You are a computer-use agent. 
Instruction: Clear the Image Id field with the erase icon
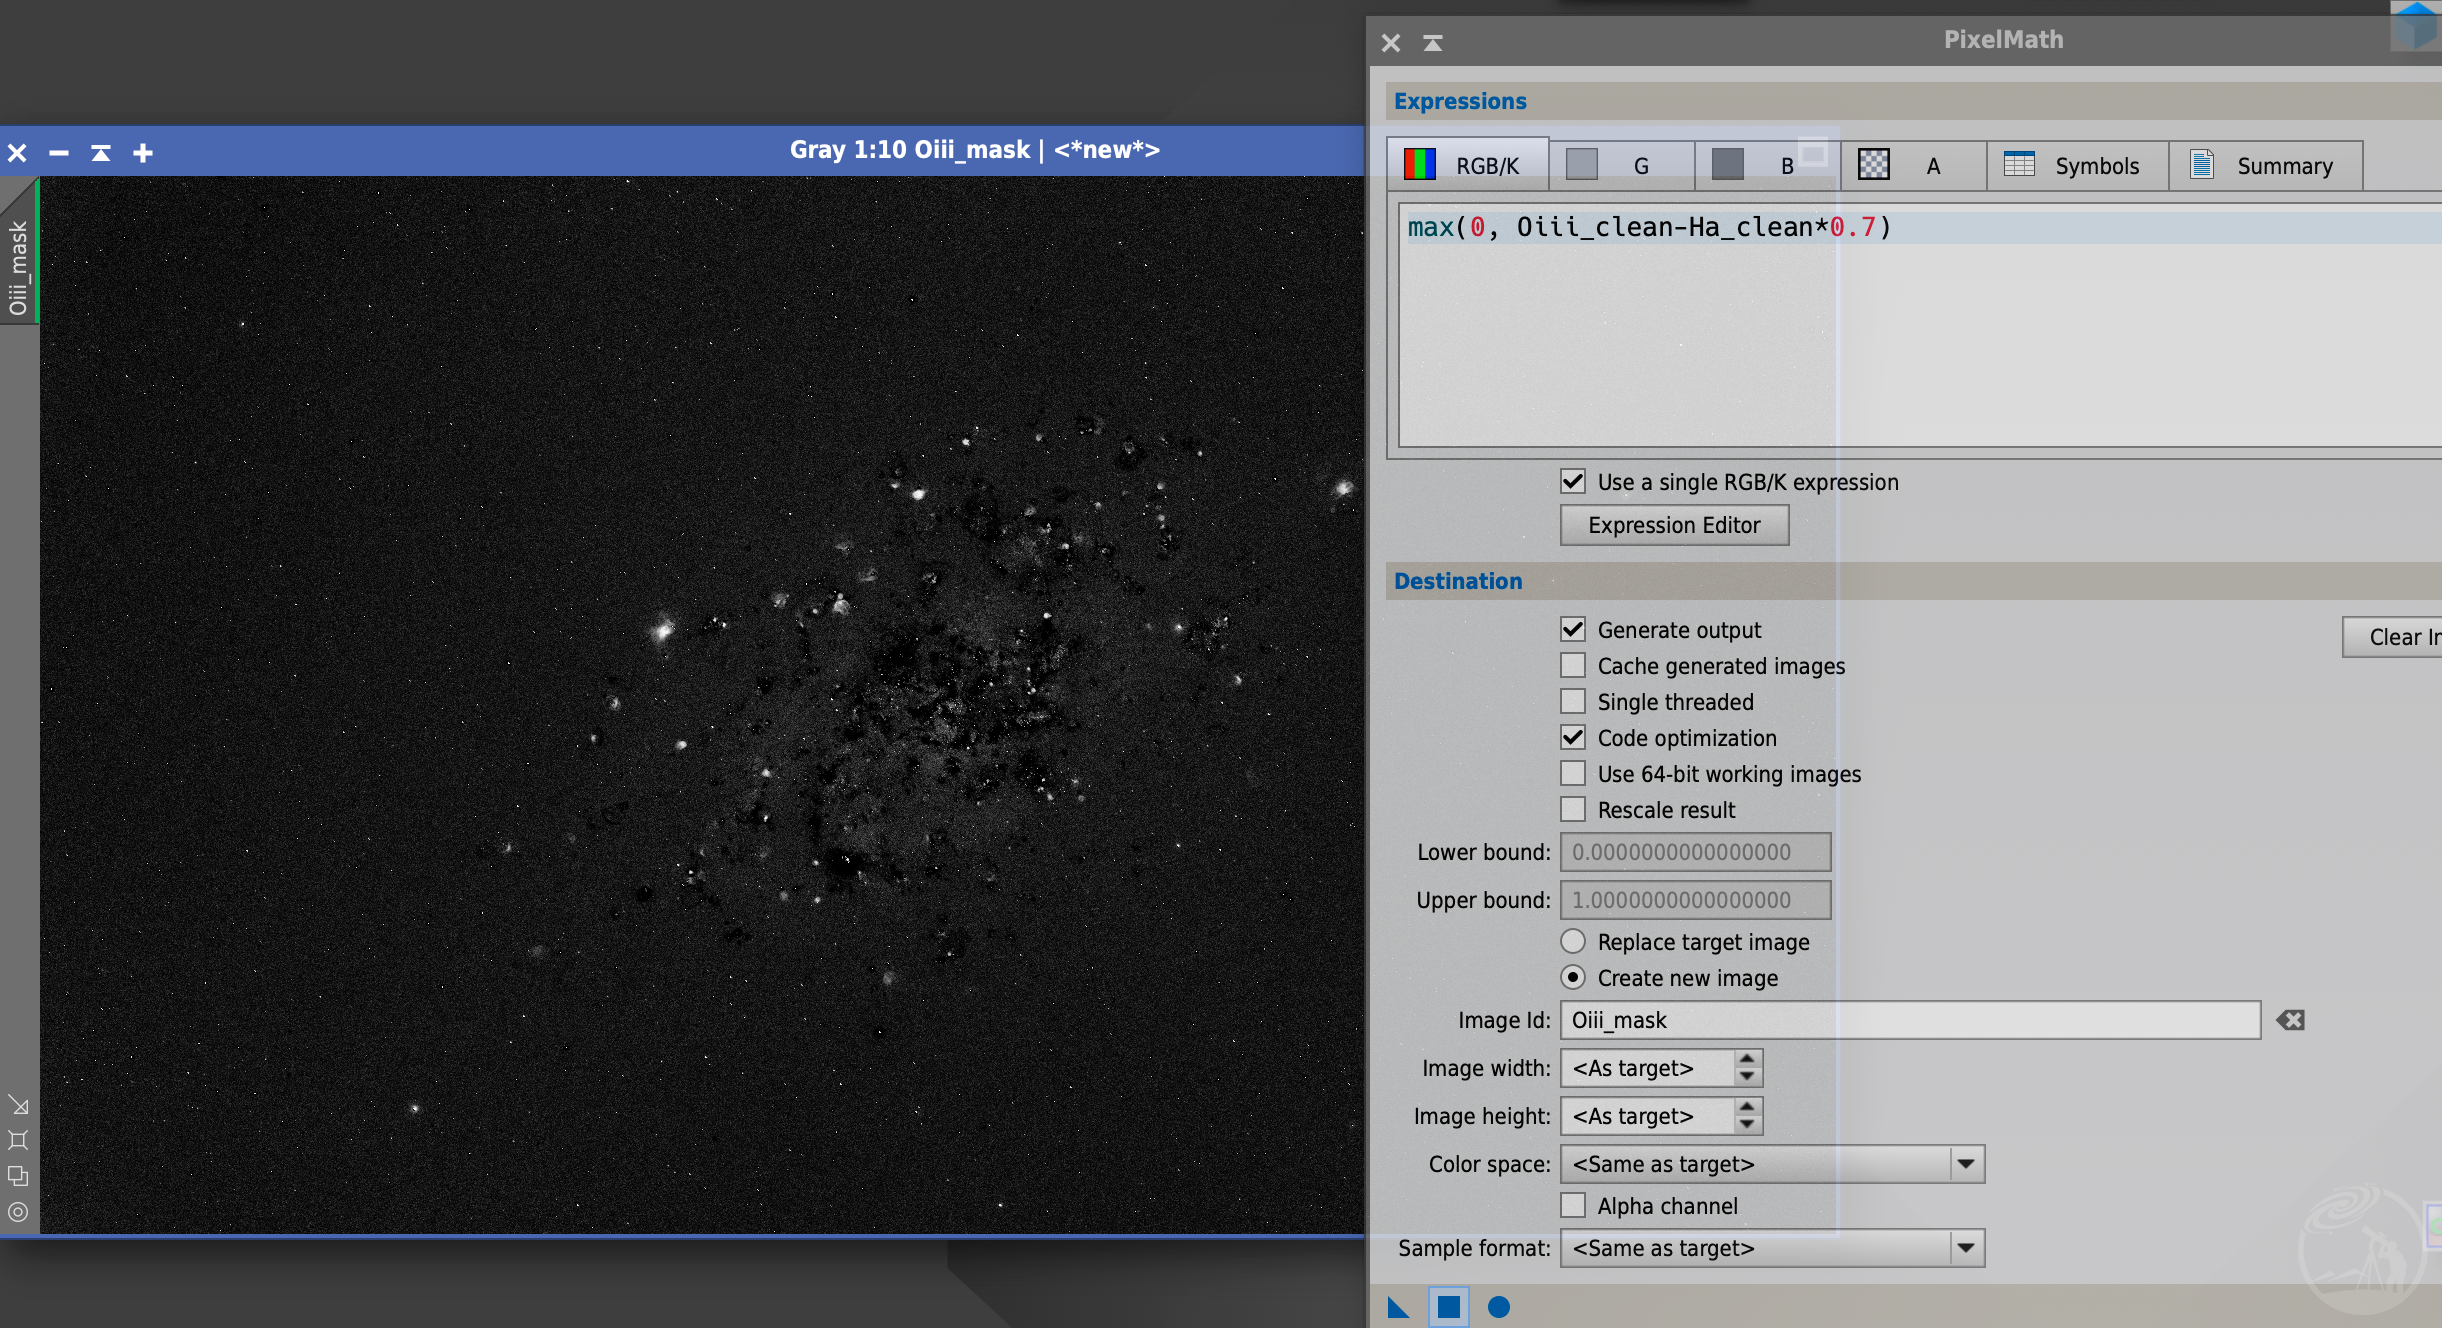tap(2290, 1020)
